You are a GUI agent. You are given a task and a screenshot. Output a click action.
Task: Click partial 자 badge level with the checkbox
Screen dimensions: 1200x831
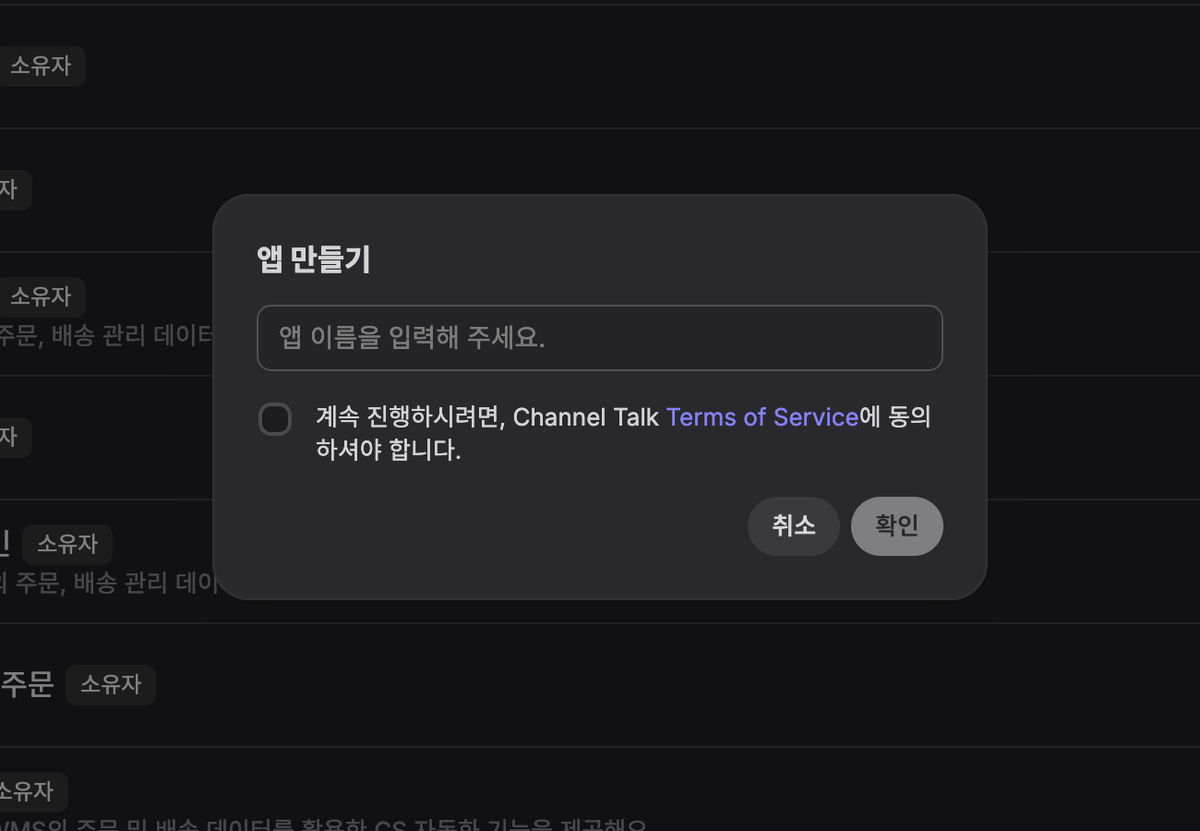[10, 438]
